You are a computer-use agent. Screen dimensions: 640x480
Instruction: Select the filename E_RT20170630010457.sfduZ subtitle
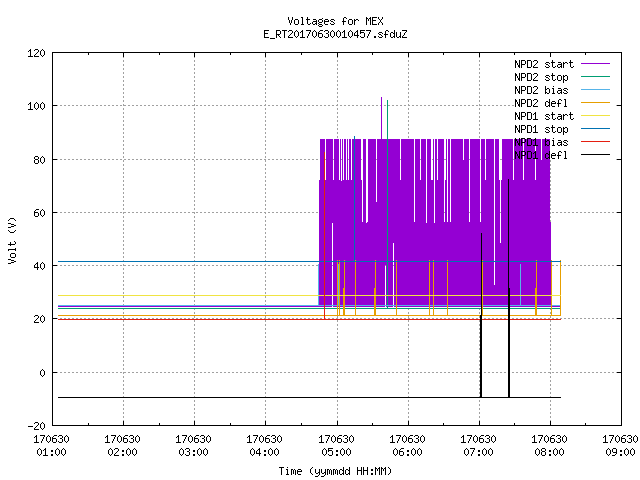click(x=335, y=34)
